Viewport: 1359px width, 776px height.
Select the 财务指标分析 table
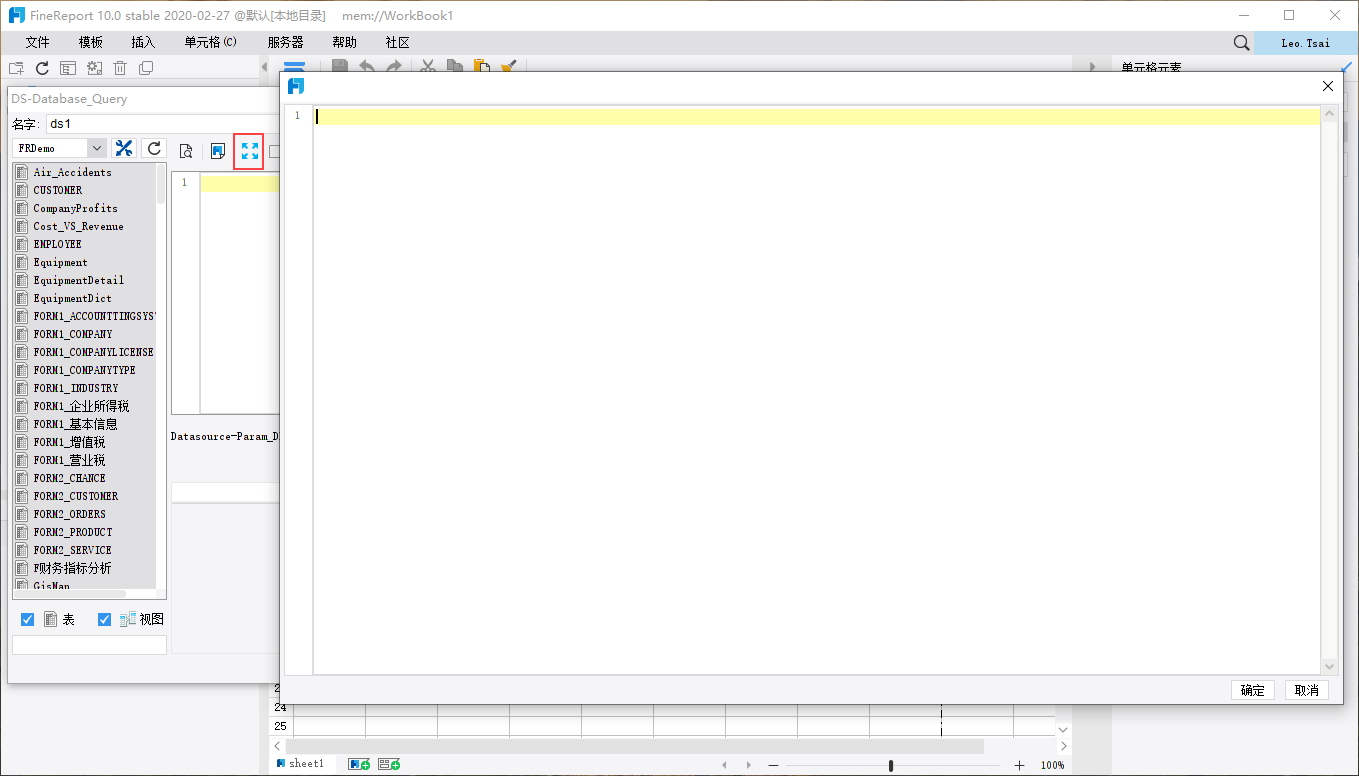pyautogui.click(x=86, y=568)
